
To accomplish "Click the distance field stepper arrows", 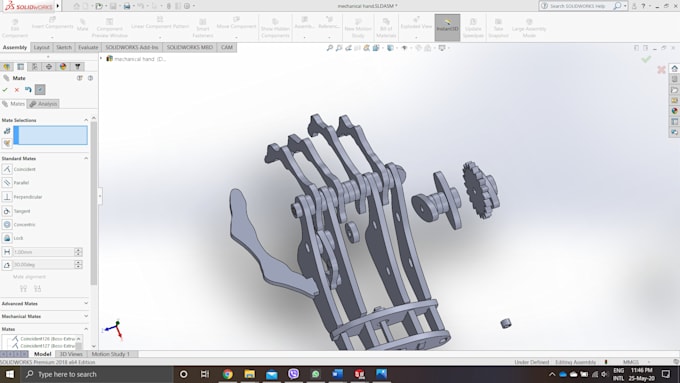I will coord(78,252).
